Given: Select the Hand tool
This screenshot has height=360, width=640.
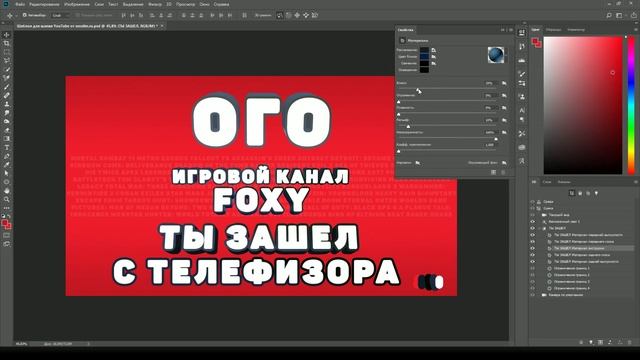Looking at the screenshot, I should (7, 191).
